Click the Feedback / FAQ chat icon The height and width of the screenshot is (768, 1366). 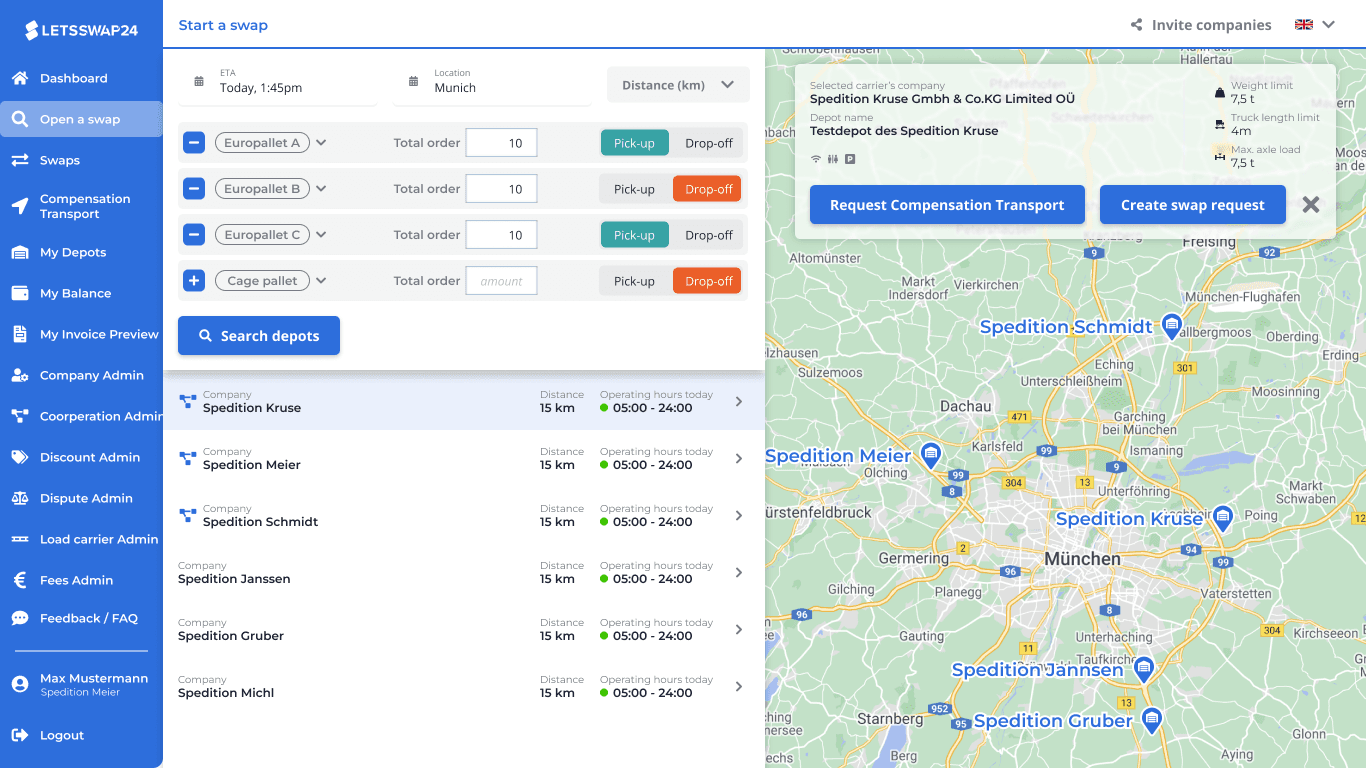coord(19,618)
